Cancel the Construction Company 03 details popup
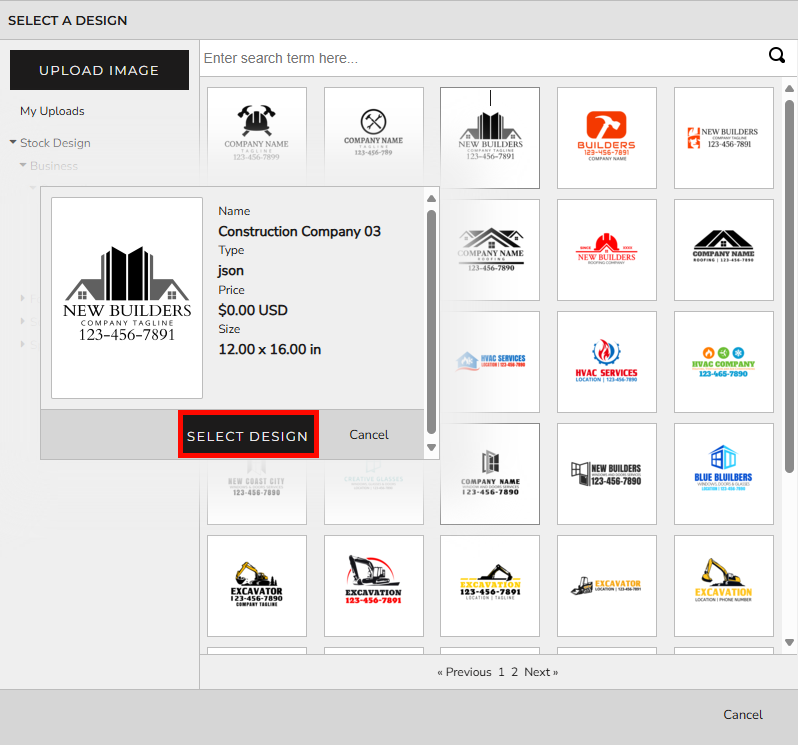 coord(368,435)
